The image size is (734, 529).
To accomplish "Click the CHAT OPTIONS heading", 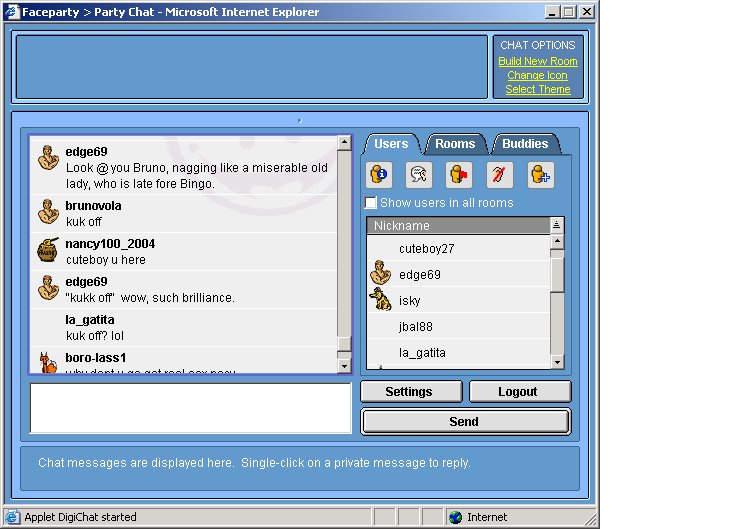I will [537, 45].
